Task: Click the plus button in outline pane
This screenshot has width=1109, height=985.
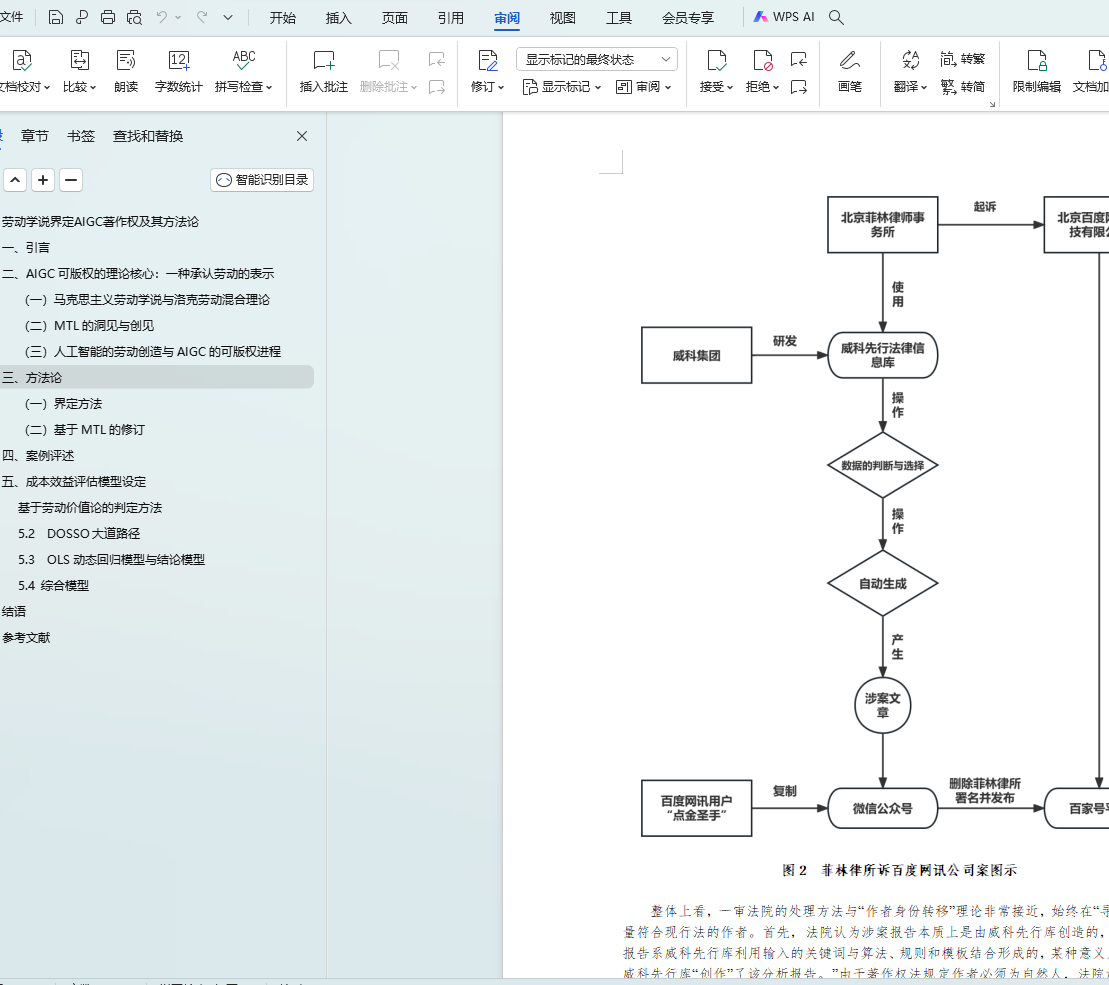Action: [43, 180]
